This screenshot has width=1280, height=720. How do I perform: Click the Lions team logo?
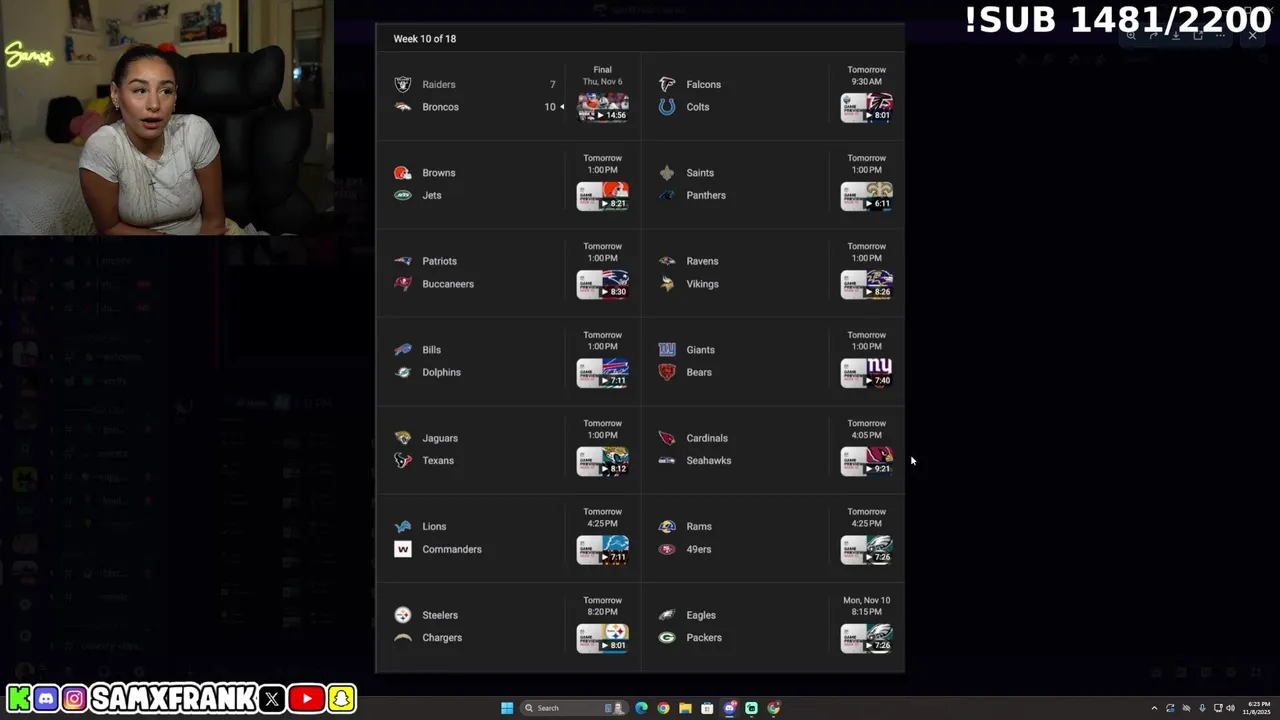pyautogui.click(x=403, y=526)
